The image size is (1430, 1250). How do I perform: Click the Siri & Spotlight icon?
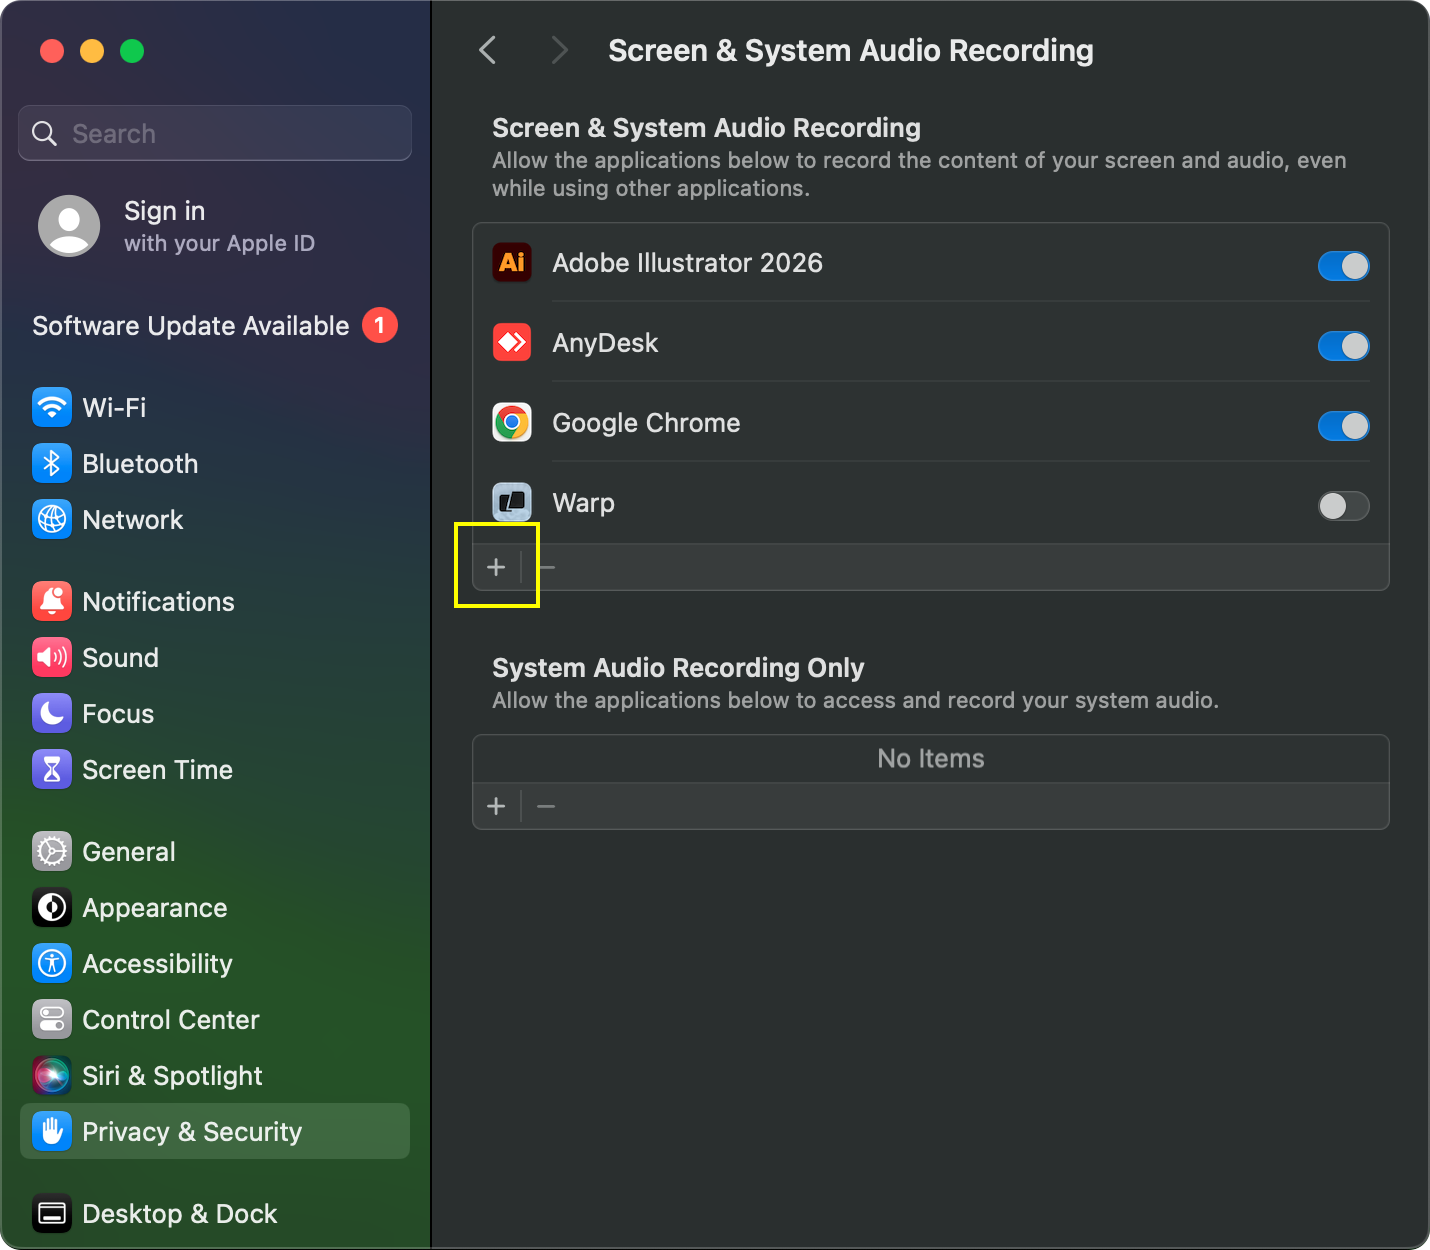click(x=52, y=1075)
